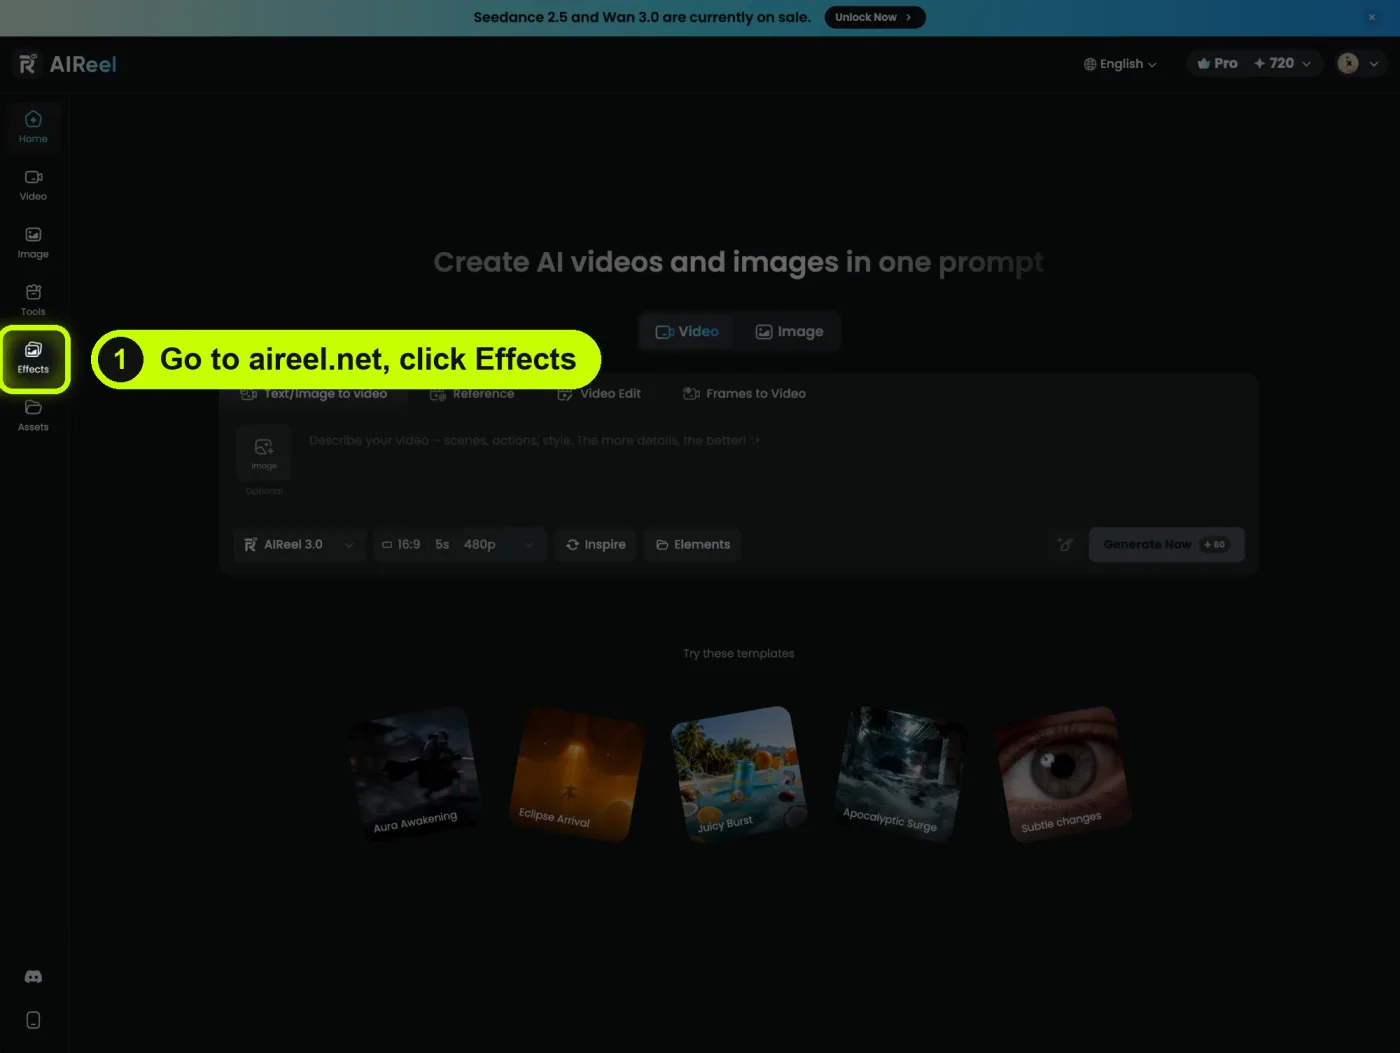Open the Effects section in sidebar
Image resolution: width=1400 pixels, height=1053 pixels.
click(x=33, y=358)
